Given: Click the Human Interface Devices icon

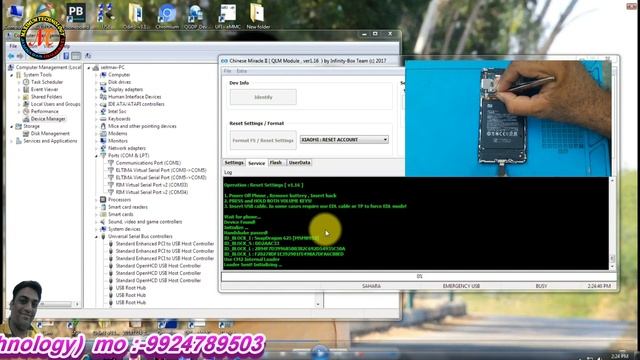Looking at the screenshot, I should (x=103, y=97).
